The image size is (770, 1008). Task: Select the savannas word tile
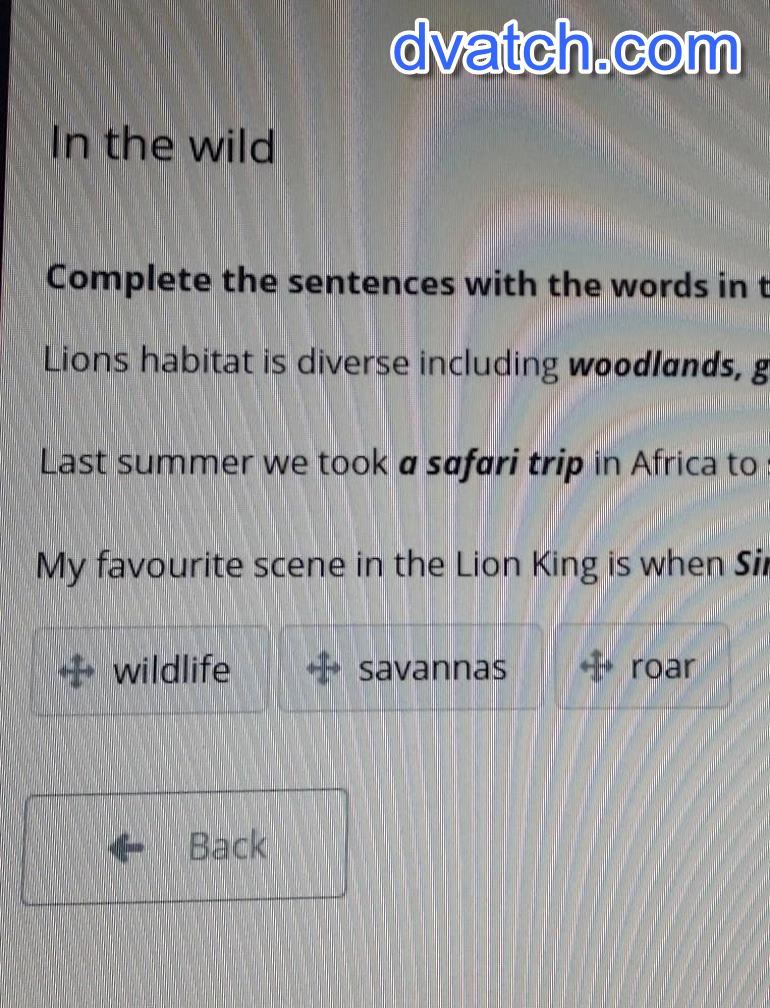click(x=410, y=667)
